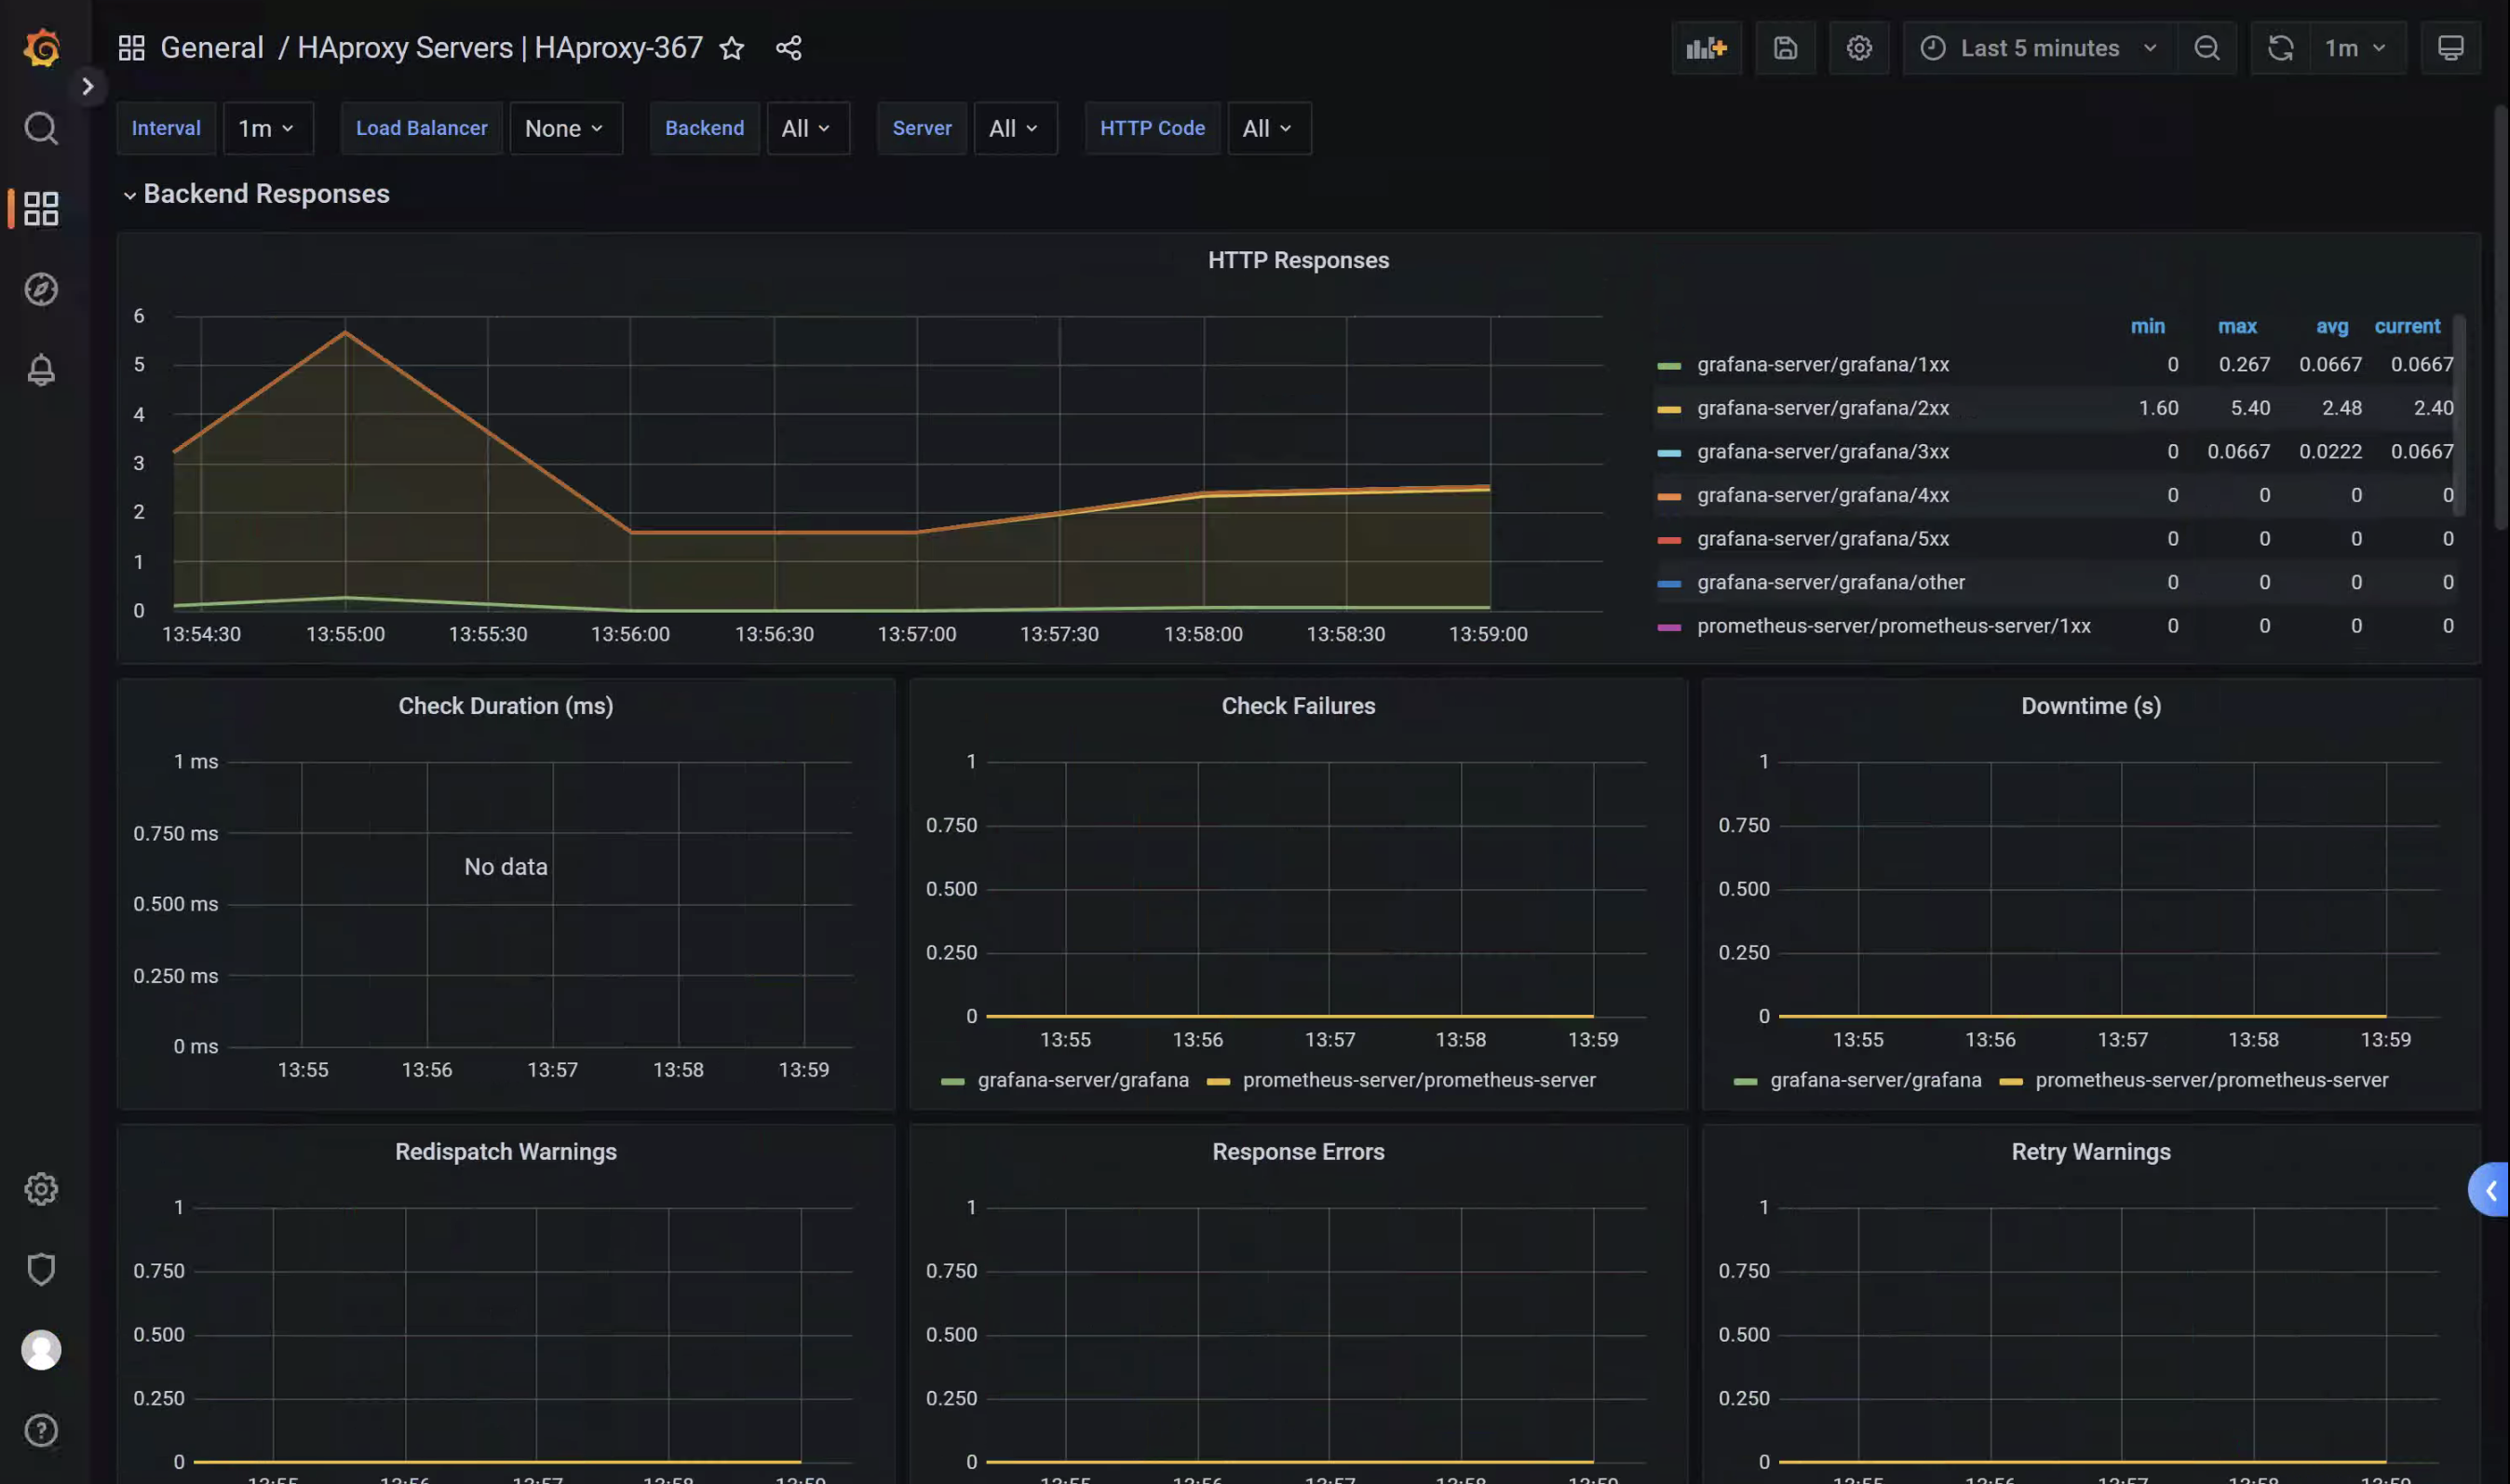Toggle grafana-server/grafana/1xx series
This screenshot has width=2510, height=1484.
tap(1822, 364)
